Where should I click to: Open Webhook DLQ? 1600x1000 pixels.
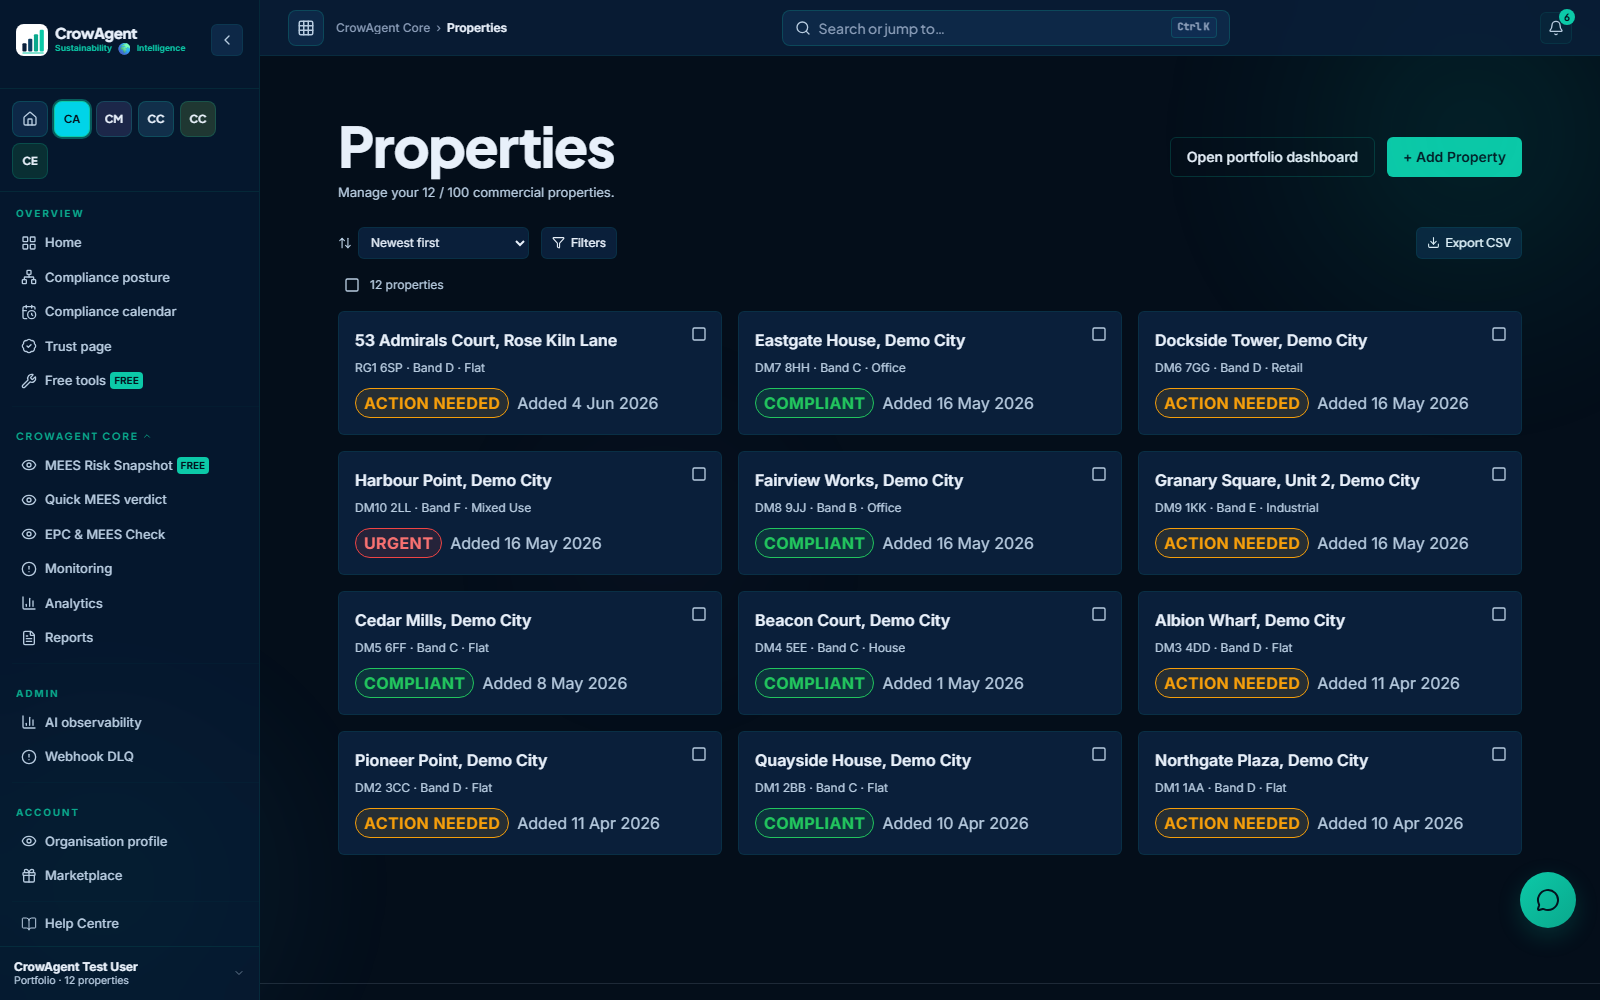point(88,757)
